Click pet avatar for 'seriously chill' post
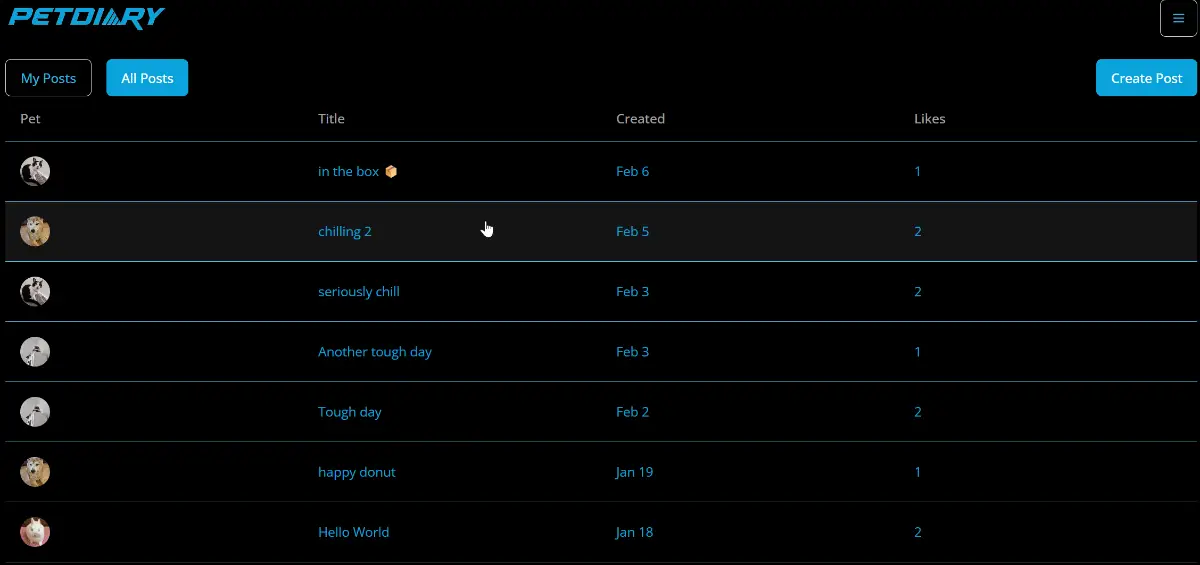Viewport: 1200px width, 565px height. pos(35,292)
